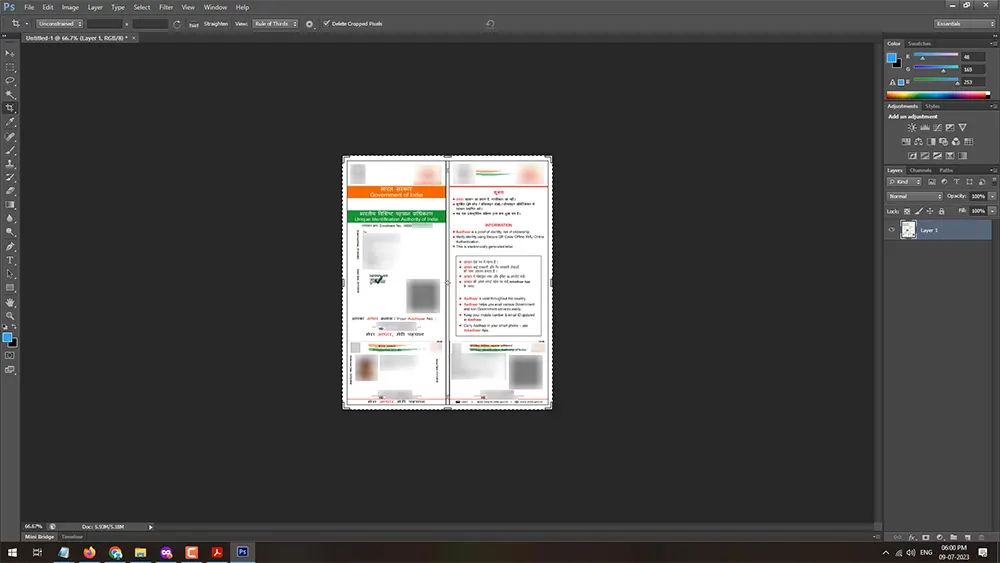Open the Rule of Thirds overlay dropdown
This screenshot has width=1000, height=563.
(x=276, y=24)
